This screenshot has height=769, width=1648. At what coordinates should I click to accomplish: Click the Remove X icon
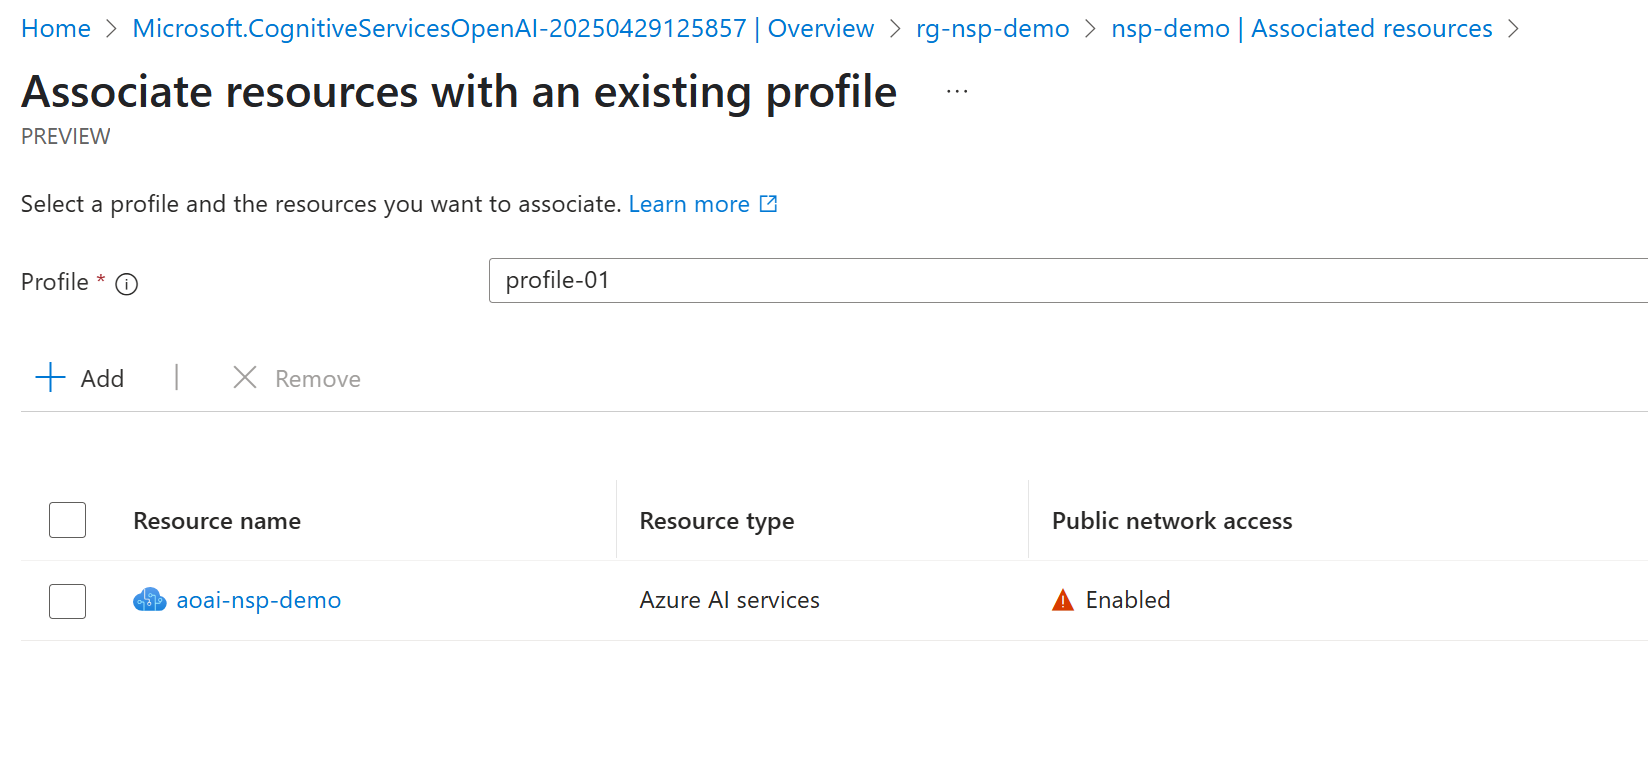point(245,378)
